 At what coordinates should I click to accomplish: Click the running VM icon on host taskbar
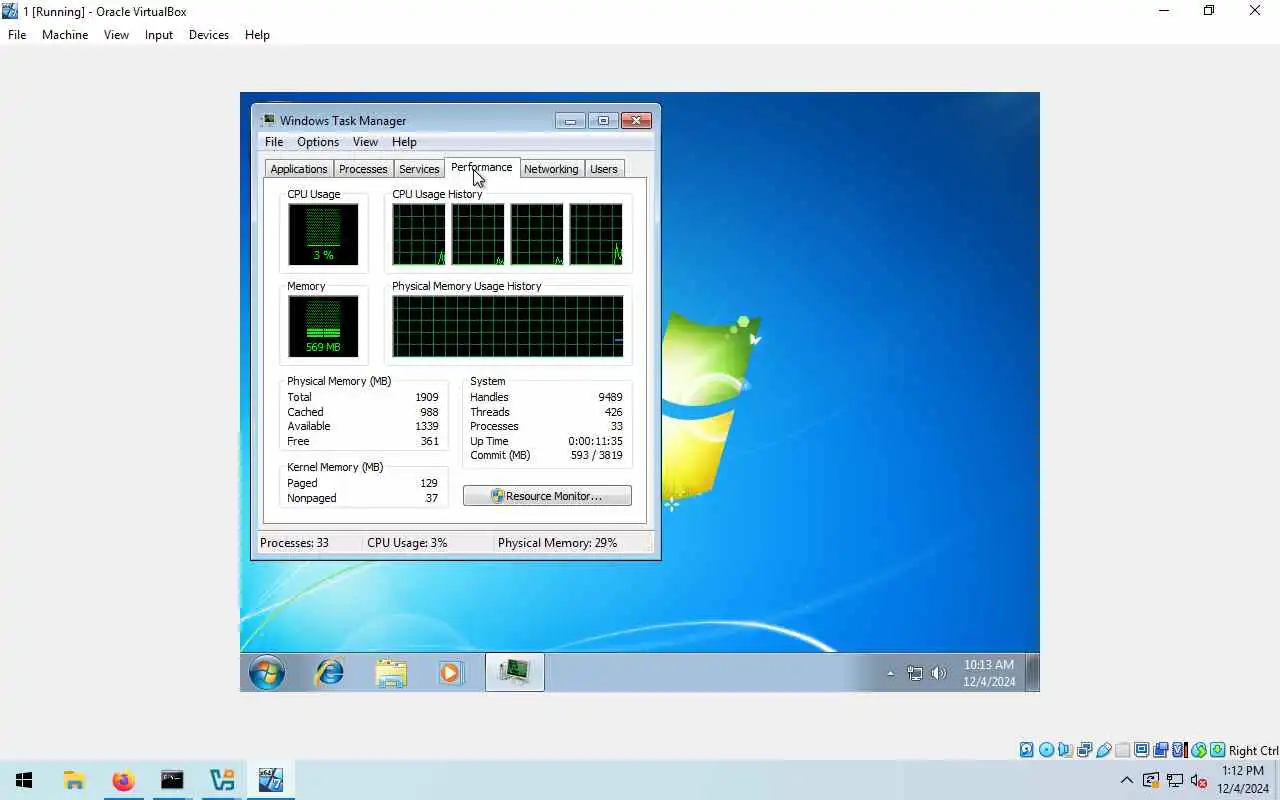click(271, 780)
